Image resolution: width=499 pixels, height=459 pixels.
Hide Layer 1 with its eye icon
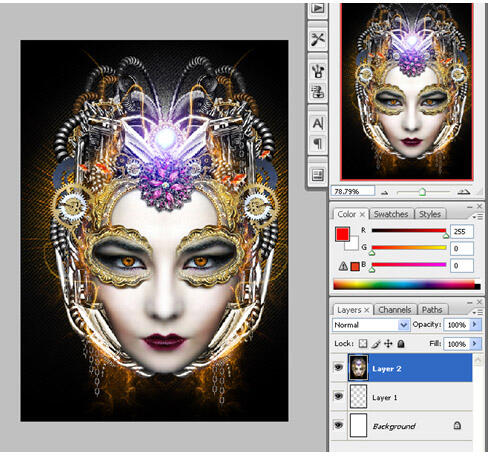tap(339, 396)
